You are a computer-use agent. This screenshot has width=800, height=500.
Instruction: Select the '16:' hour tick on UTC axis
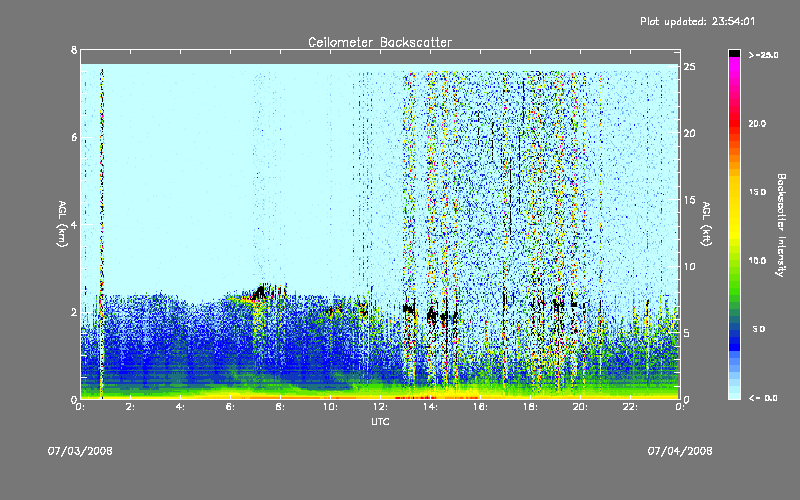[481, 407]
